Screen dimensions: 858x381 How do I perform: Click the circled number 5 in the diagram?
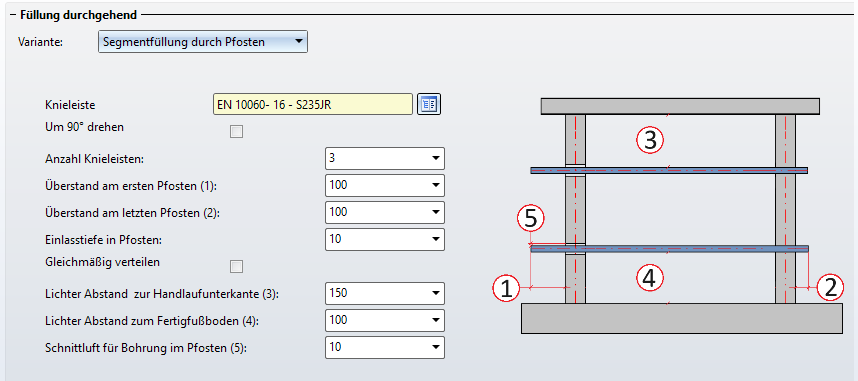531,220
